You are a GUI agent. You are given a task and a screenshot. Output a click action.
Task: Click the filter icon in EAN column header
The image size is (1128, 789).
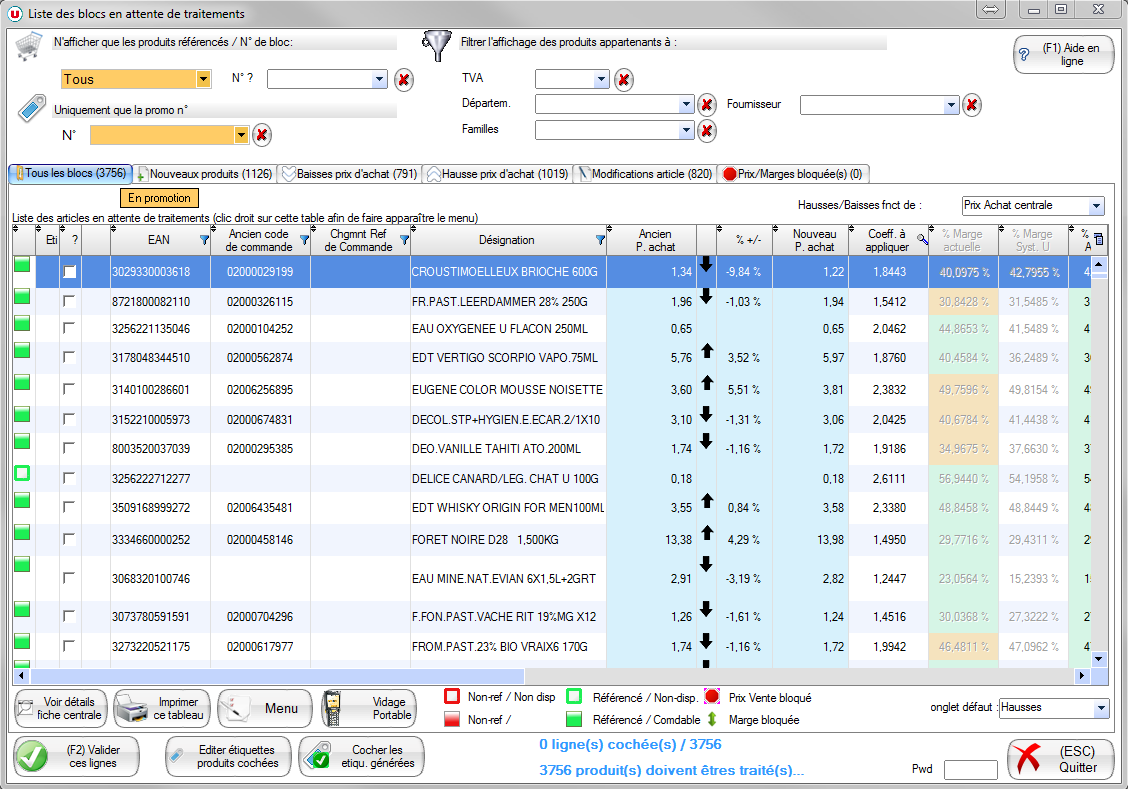click(x=204, y=240)
